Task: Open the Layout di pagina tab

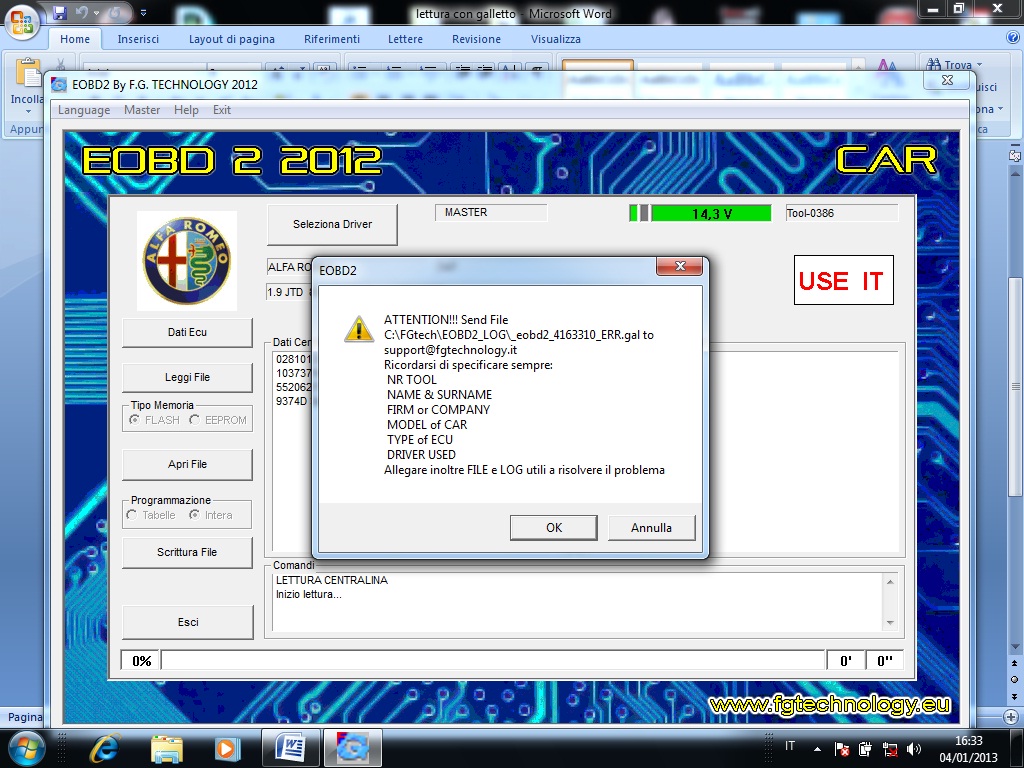Action: tap(232, 39)
